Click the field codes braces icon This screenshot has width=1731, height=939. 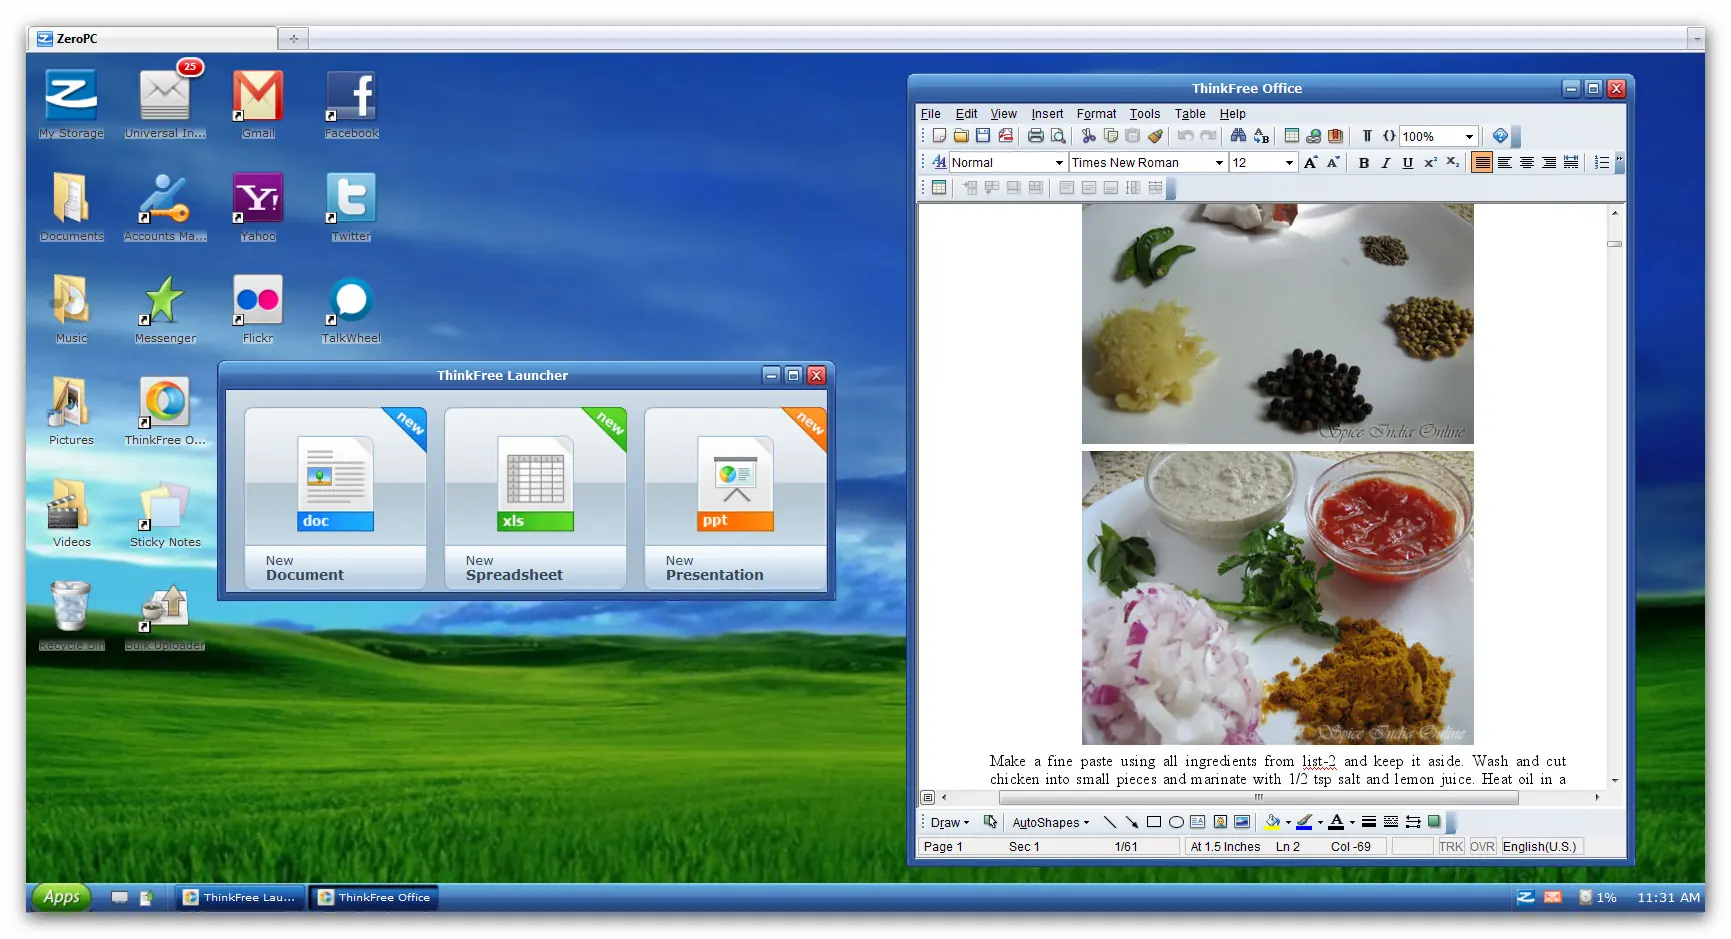1389,136
